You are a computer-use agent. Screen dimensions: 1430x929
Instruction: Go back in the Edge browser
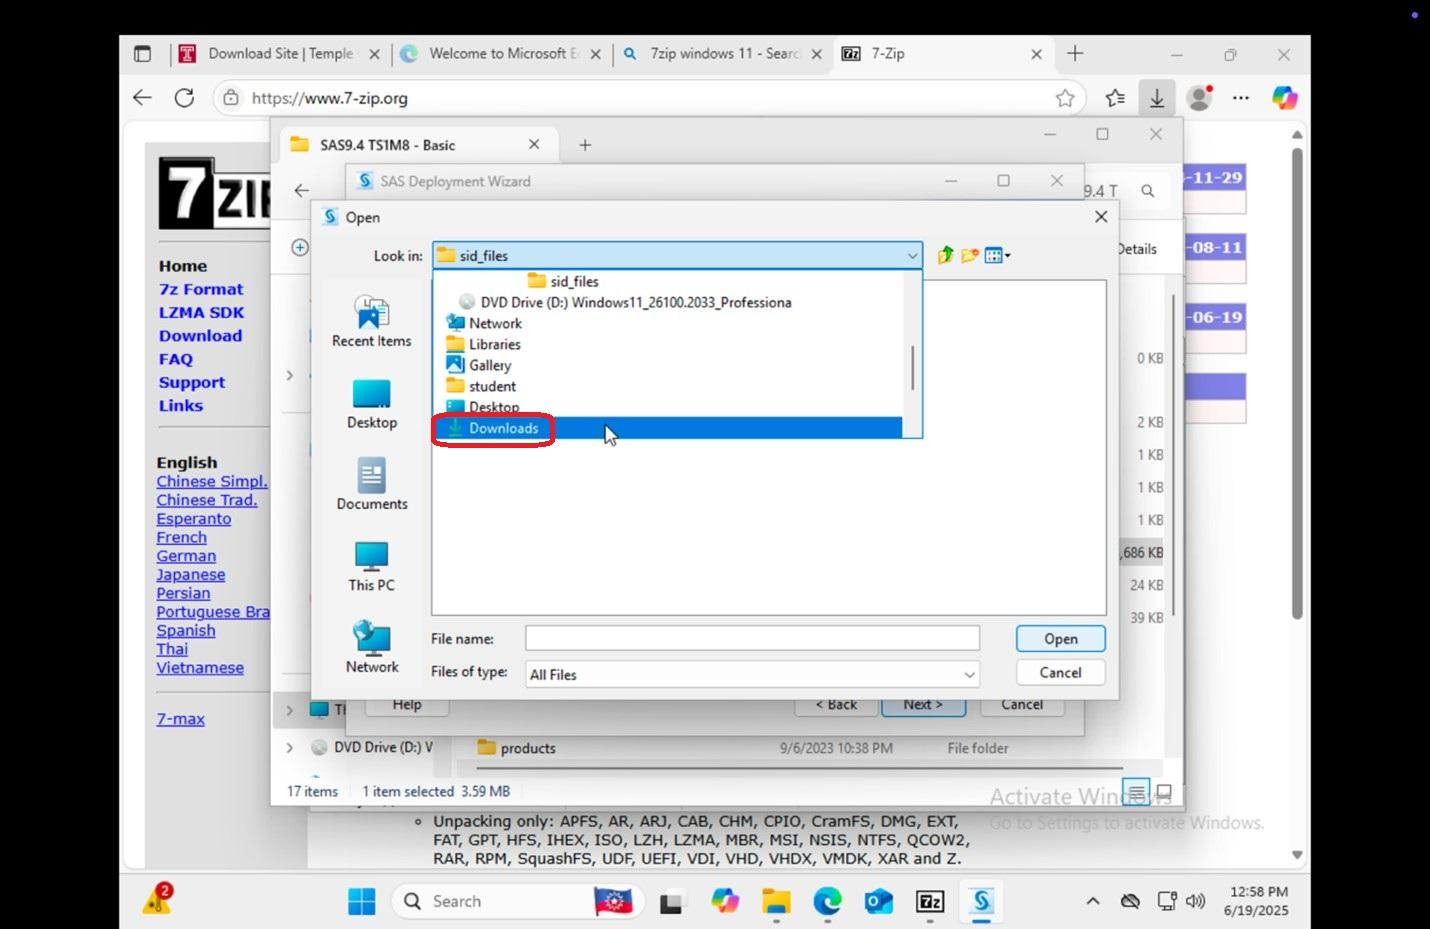click(x=142, y=98)
